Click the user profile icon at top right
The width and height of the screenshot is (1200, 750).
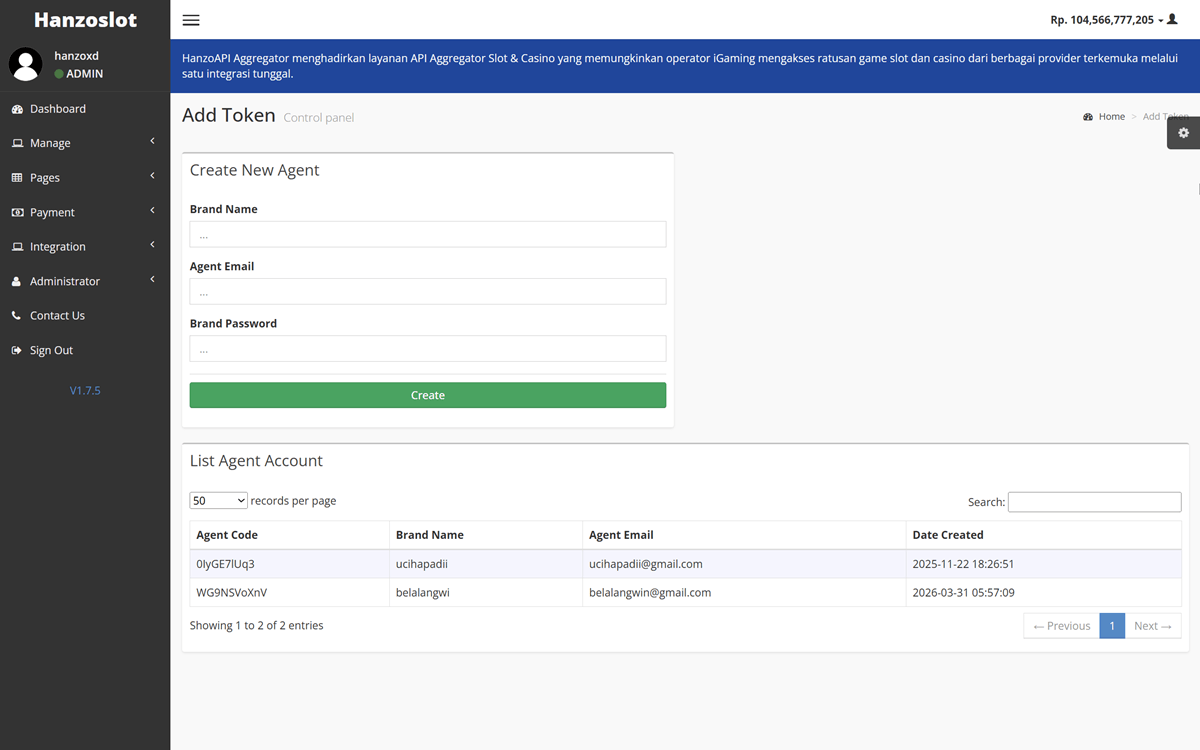(x=1173, y=19)
